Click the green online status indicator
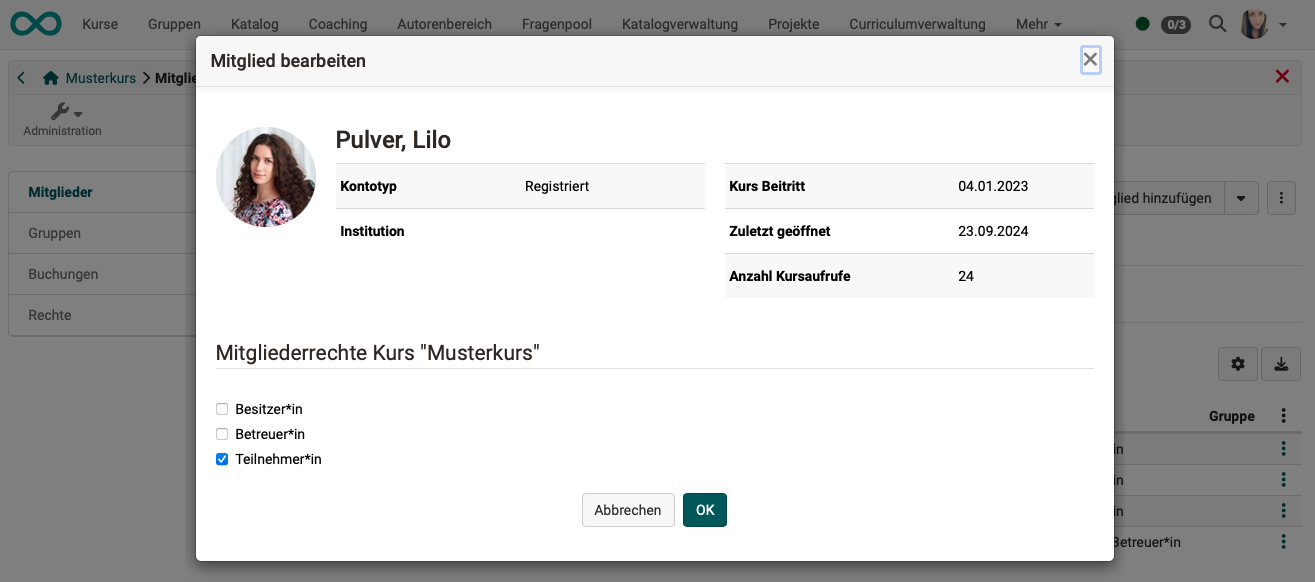Image resolution: width=1315 pixels, height=582 pixels. click(1142, 23)
